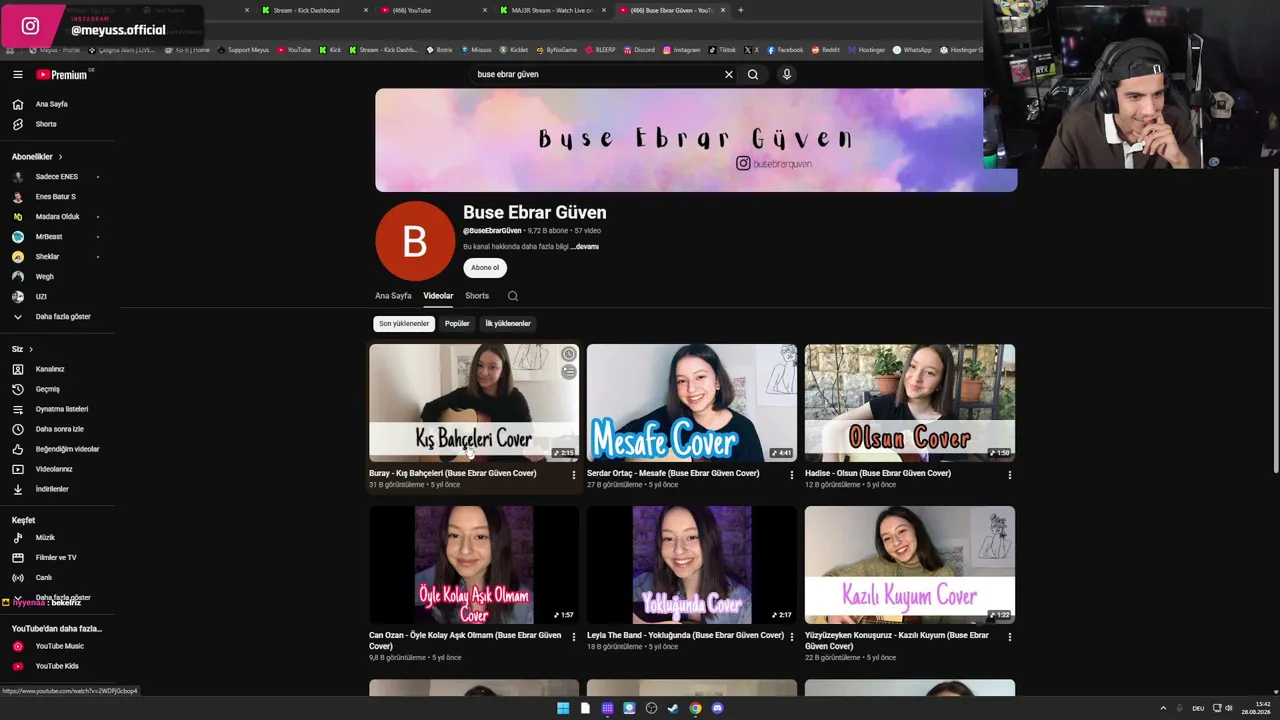
Task: Open Reddit bookmark in bookmarks bar
Action: coord(826,50)
